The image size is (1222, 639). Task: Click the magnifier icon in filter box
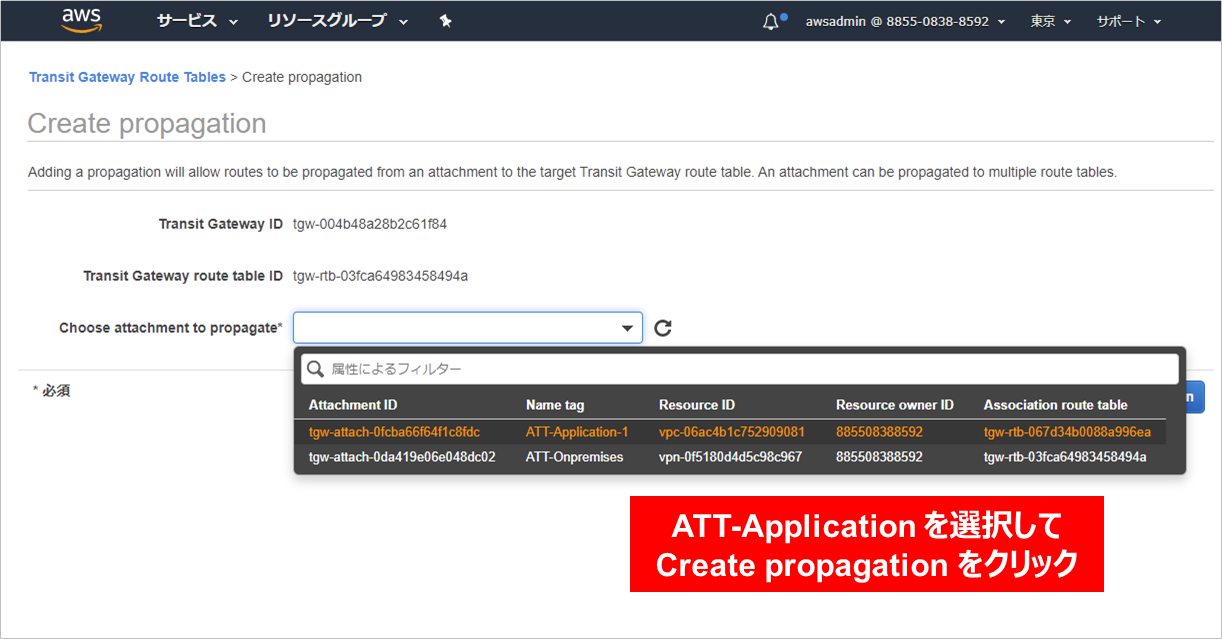tap(316, 369)
